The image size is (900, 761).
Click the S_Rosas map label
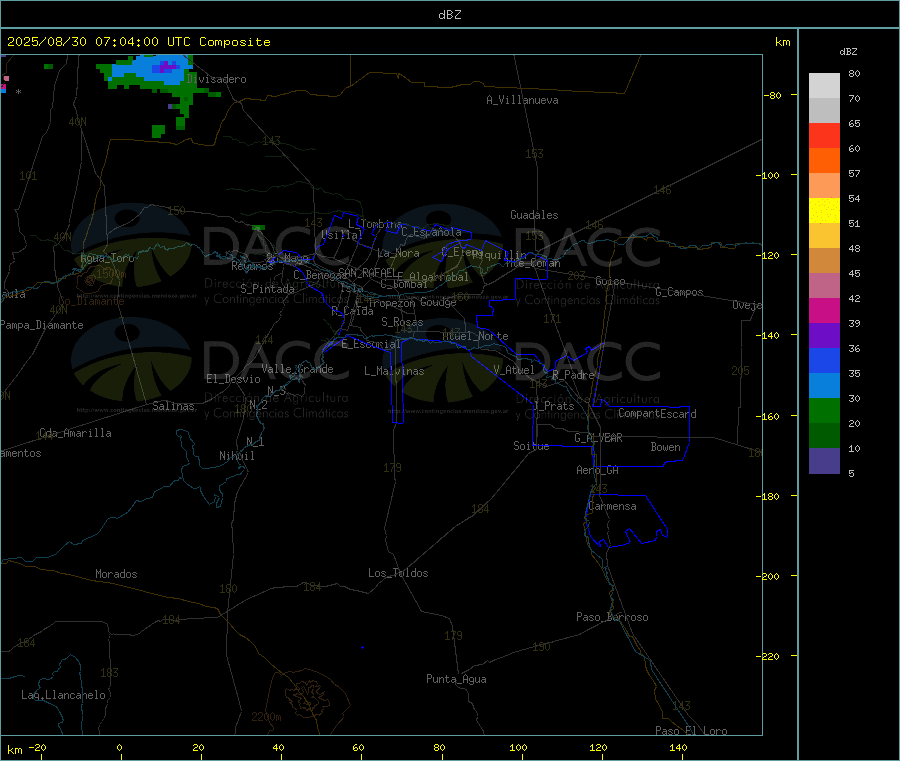click(402, 322)
